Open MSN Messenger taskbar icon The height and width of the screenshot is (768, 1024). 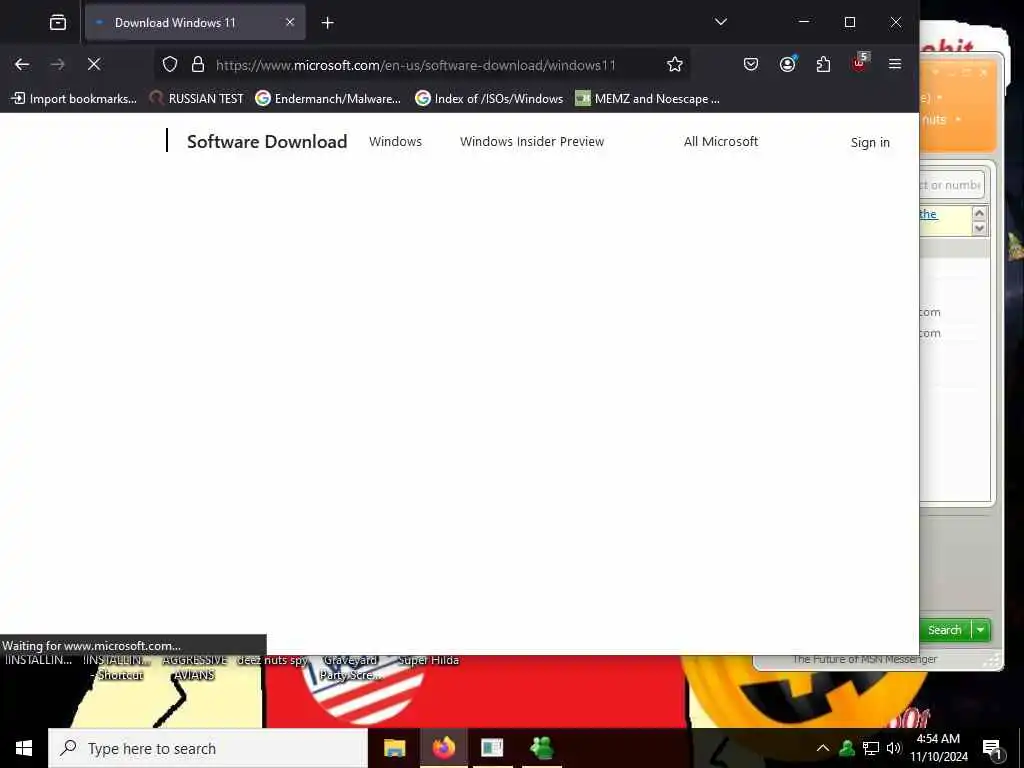coord(542,748)
